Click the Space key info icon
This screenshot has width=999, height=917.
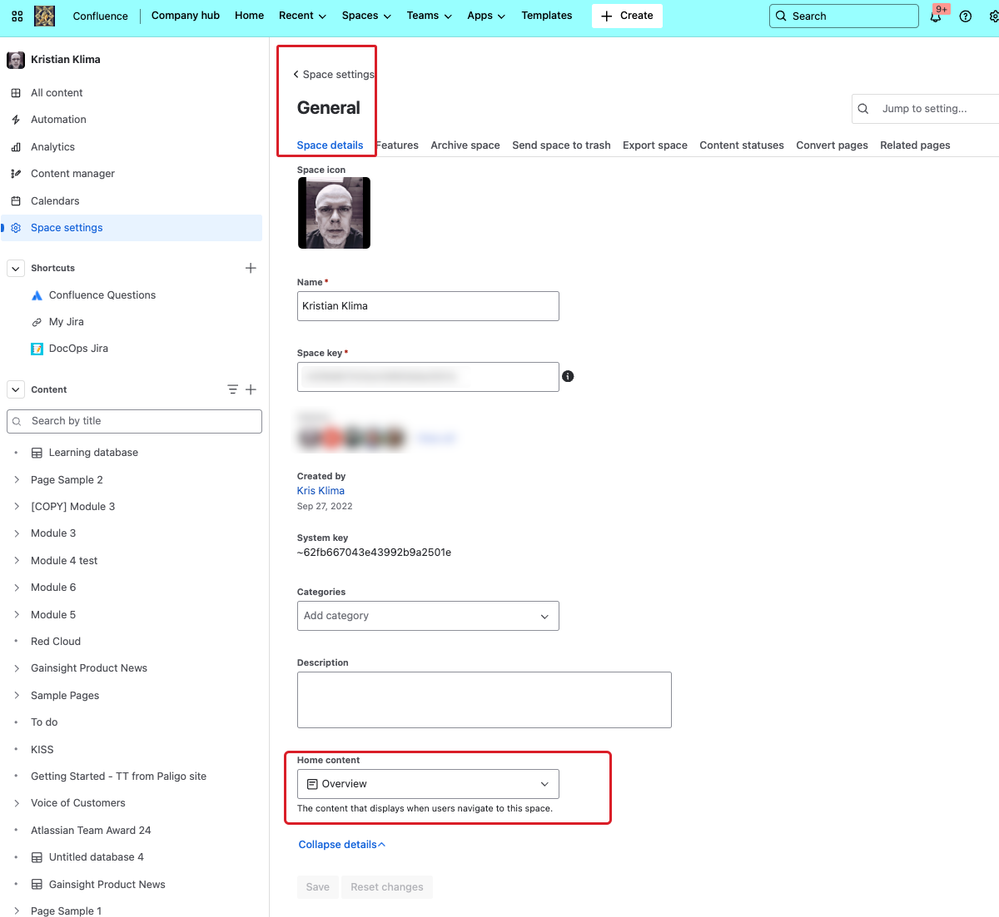pos(568,377)
